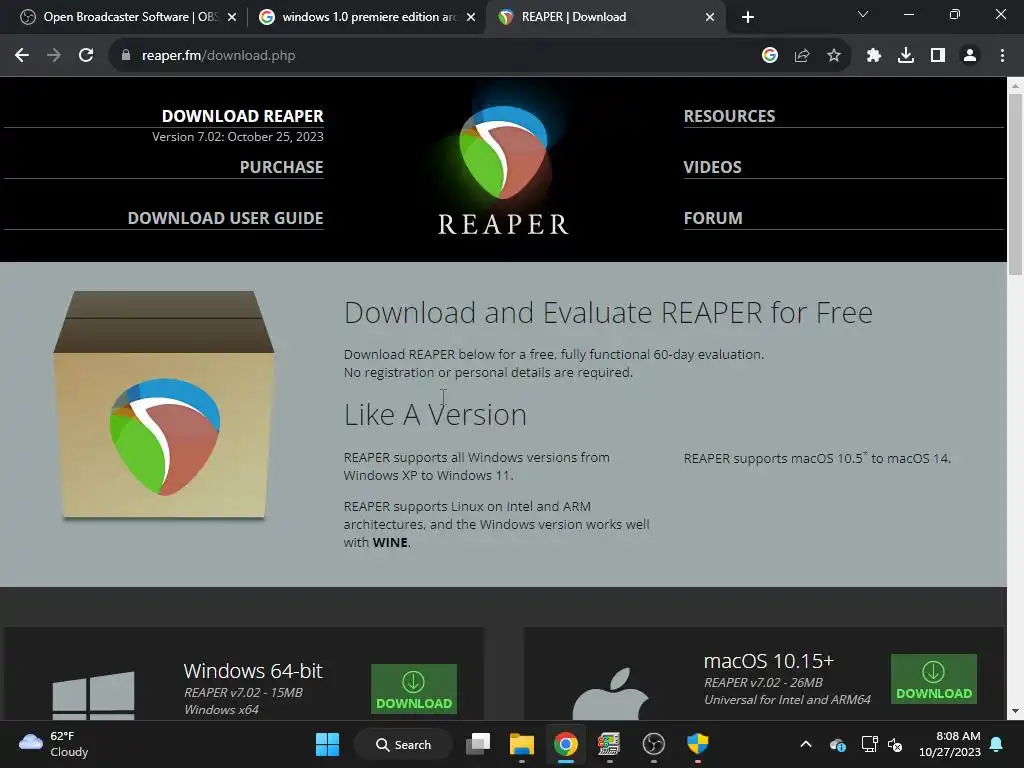Download REAPER for macOS 10.15+
Image resolution: width=1024 pixels, height=768 pixels.
click(x=934, y=679)
